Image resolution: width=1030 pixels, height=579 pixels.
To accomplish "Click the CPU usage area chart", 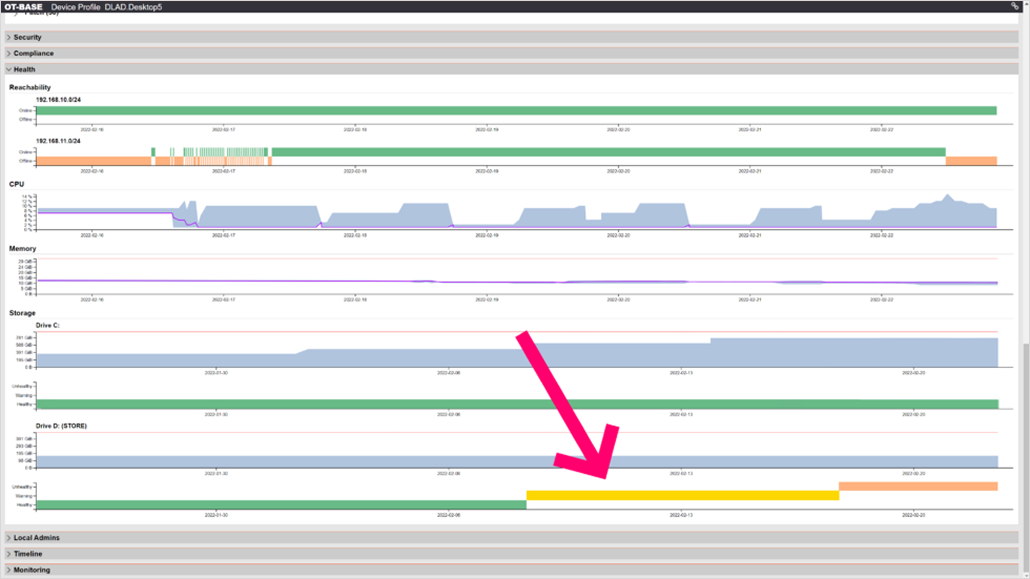I will pyautogui.click(x=516, y=212).
